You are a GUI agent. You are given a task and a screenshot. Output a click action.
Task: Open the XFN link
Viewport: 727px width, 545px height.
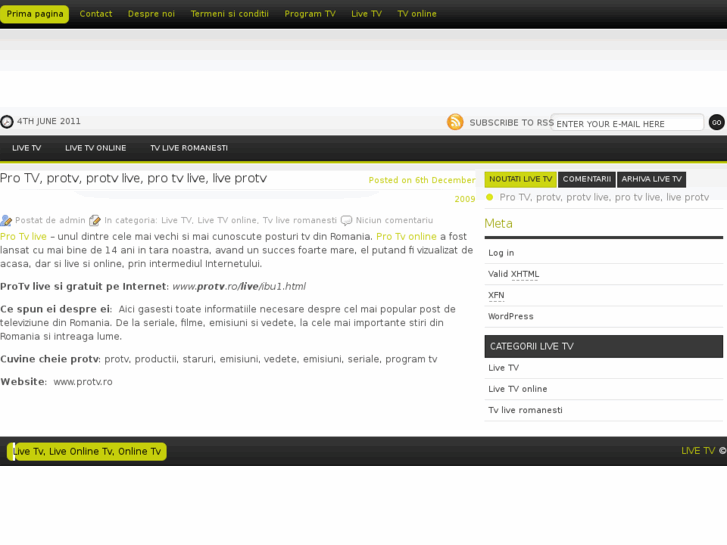(x=496, y=295)
